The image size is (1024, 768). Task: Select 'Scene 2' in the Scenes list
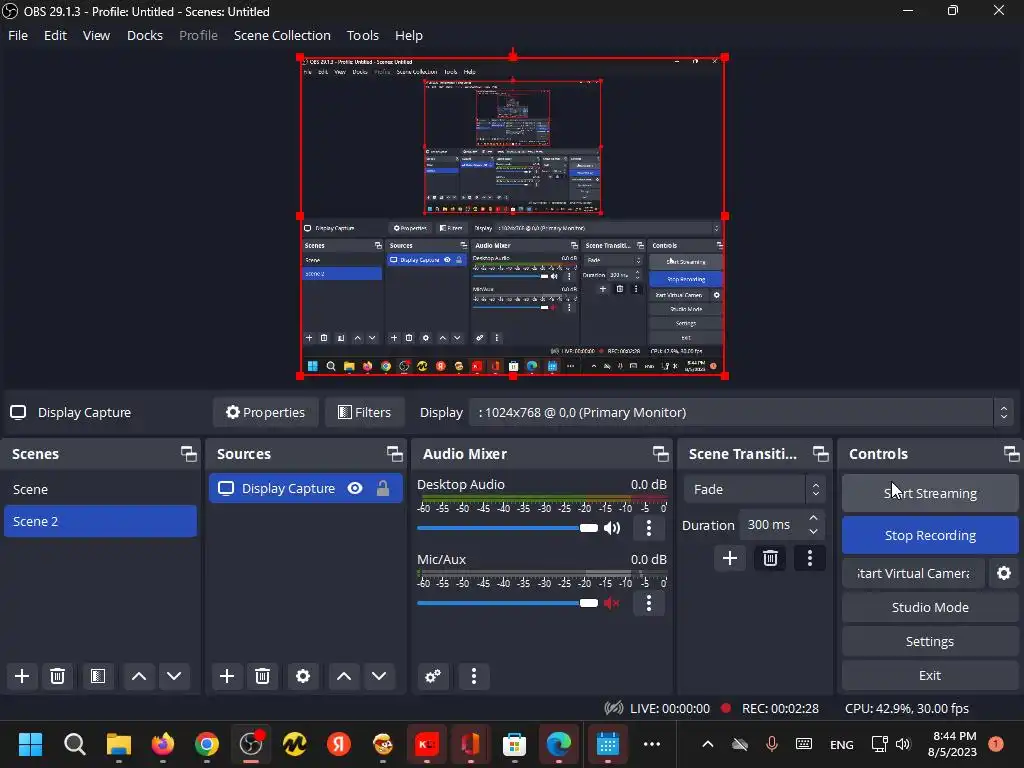101,521
